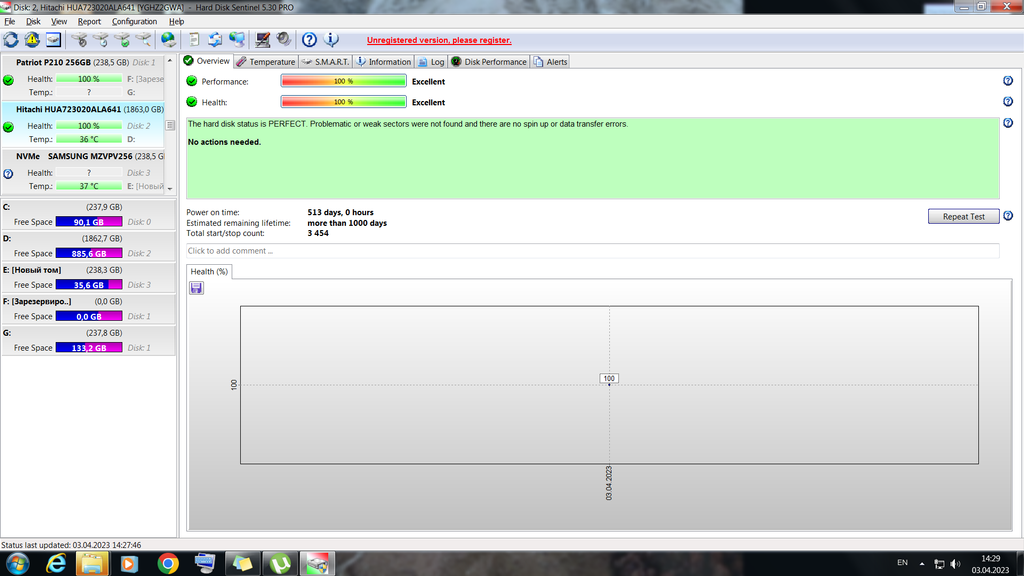The height and width of the screenshot is (576, 1024).
Task: Click unknown health icon of Samsung NVMe disk
Action: 8,174
